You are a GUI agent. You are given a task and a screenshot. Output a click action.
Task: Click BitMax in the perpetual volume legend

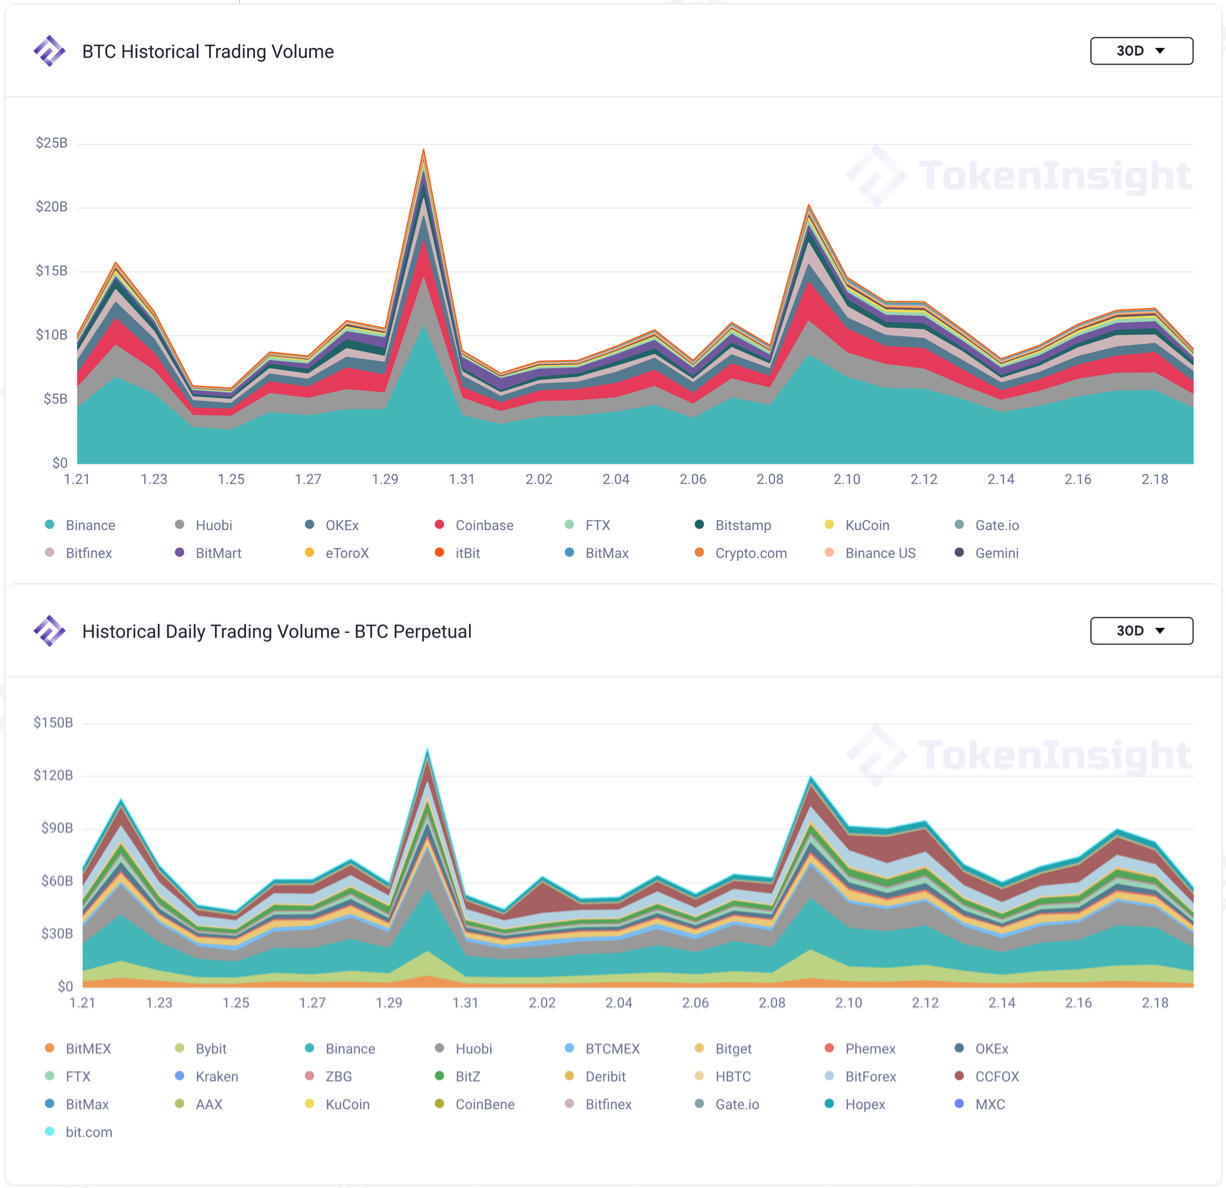point(76,1105)
